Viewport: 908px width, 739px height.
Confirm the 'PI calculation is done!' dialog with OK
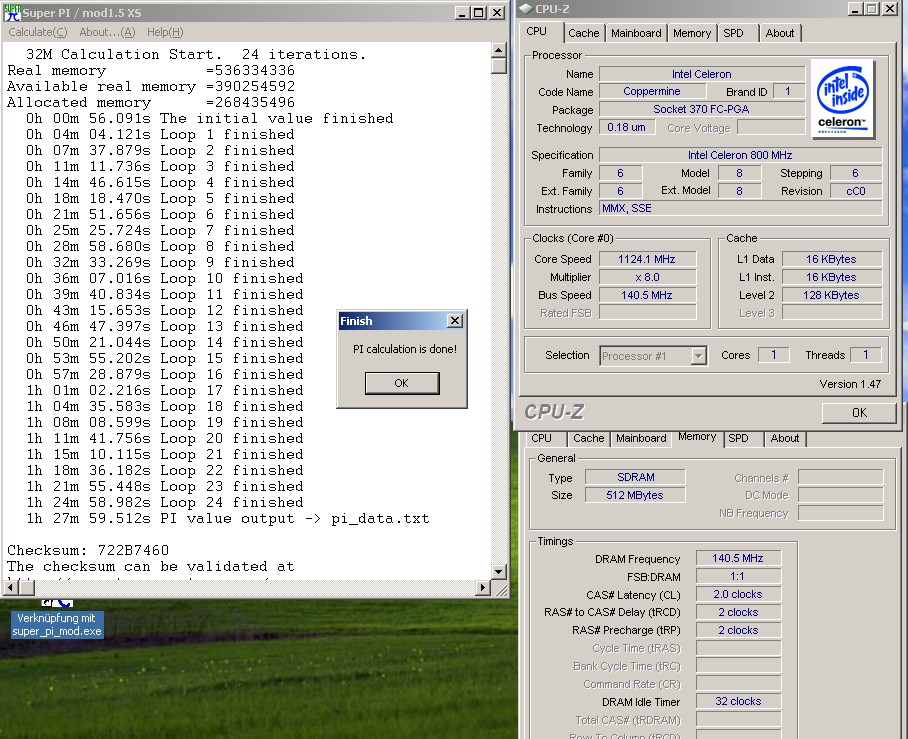click(x=402, y=383)
